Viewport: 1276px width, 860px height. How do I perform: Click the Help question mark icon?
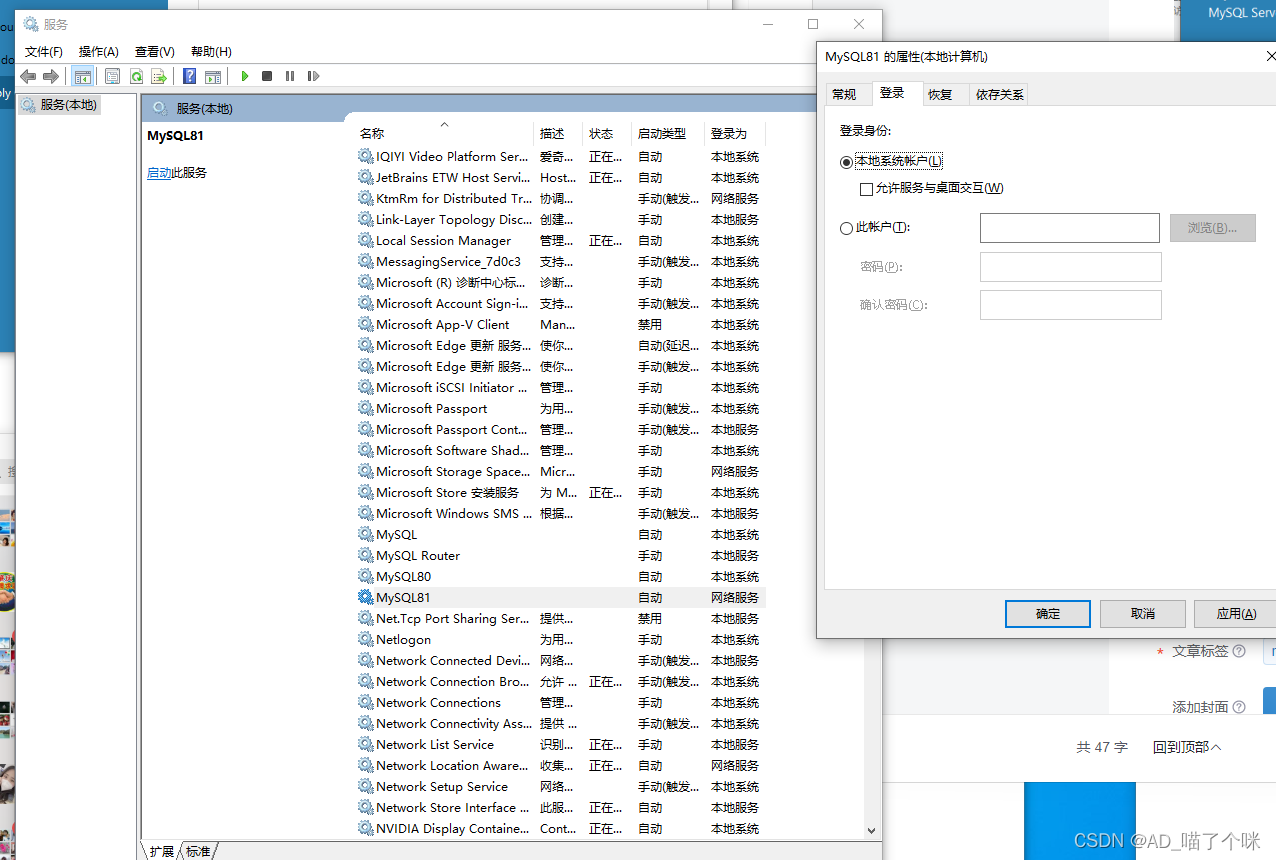(189, 75)
